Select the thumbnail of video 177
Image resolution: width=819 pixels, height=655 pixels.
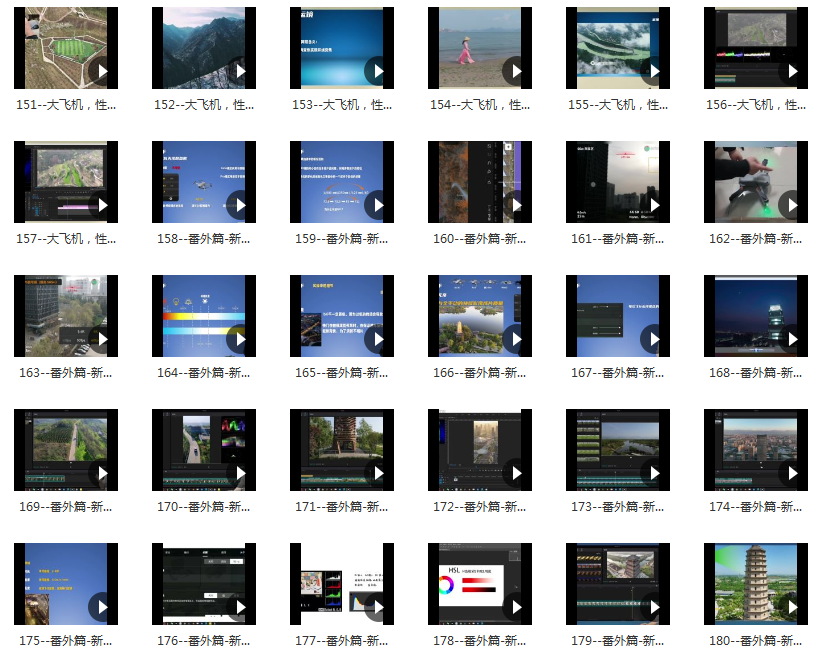click(x=336, y=584)
